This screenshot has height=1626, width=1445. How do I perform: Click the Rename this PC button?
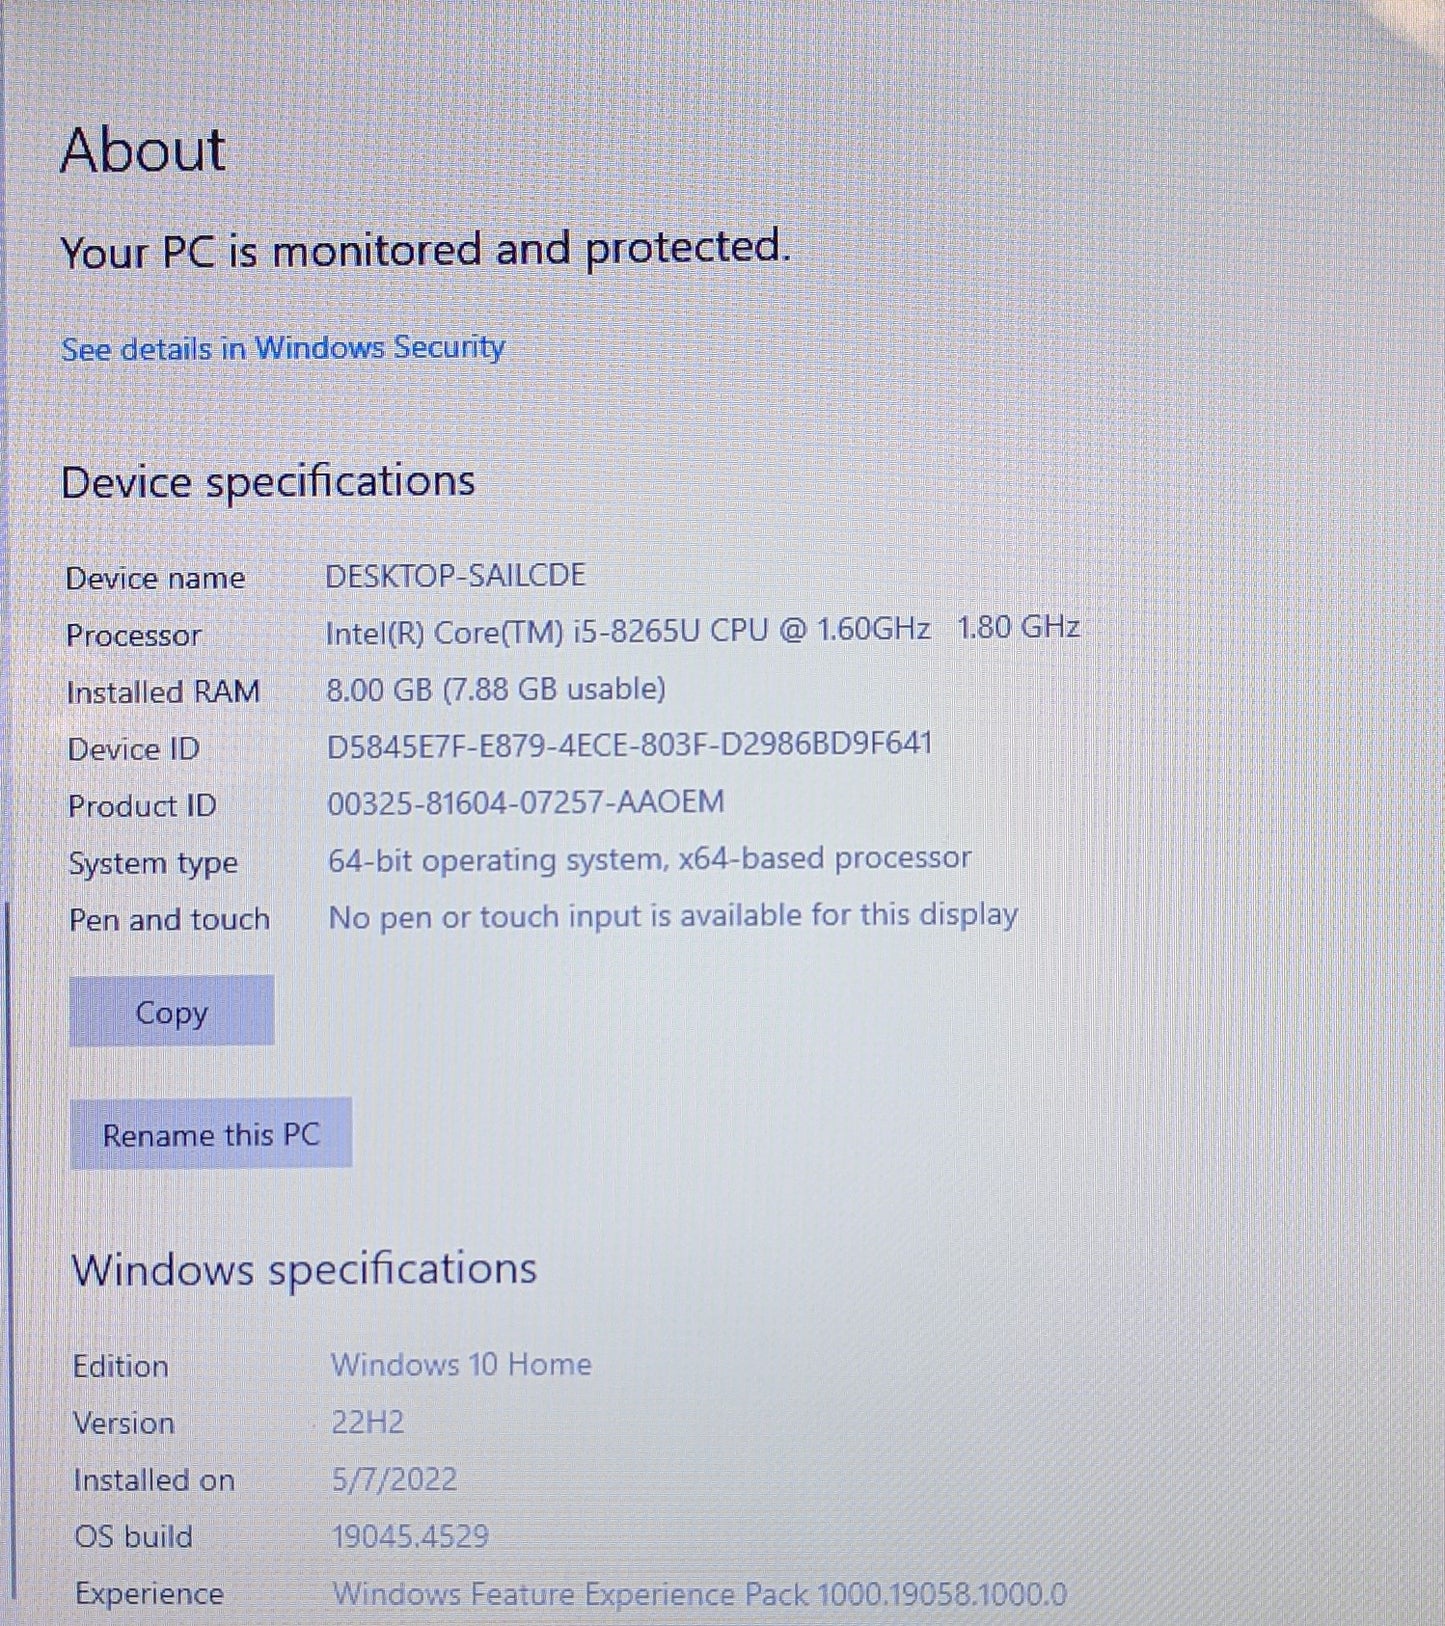[x=211, y=1133]
